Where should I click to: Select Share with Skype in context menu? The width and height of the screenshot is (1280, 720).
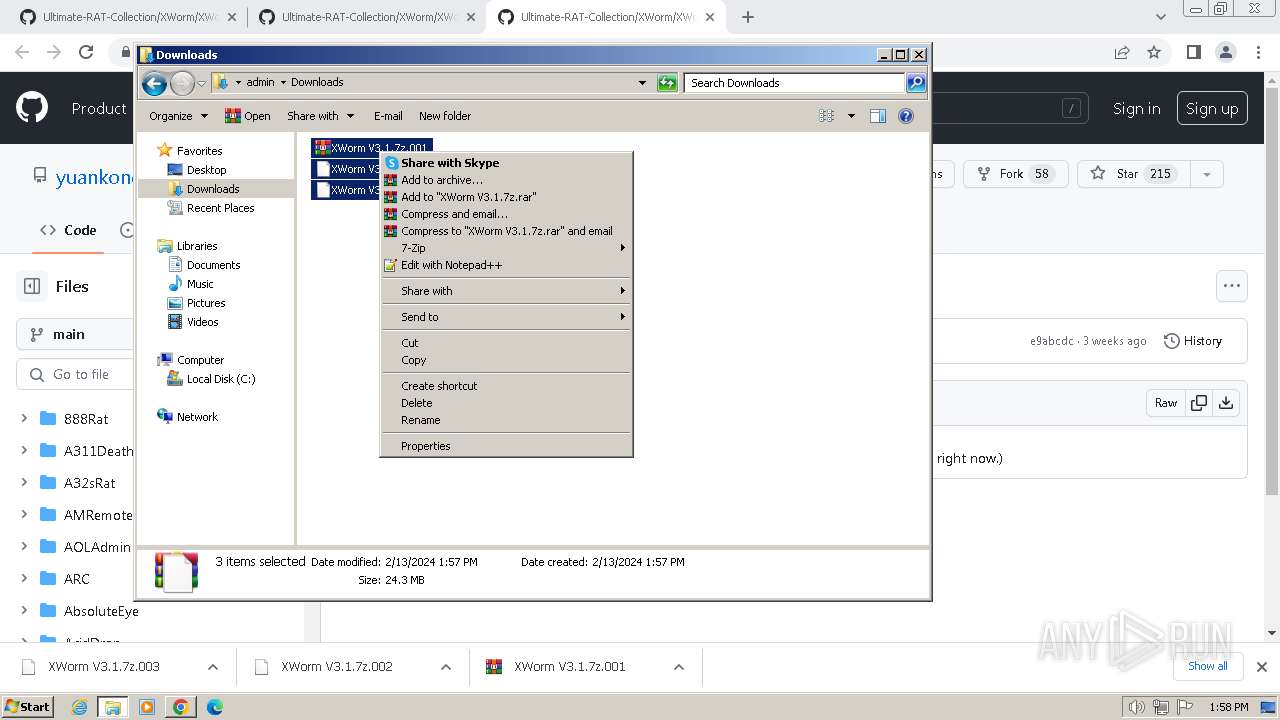[506, 163]
